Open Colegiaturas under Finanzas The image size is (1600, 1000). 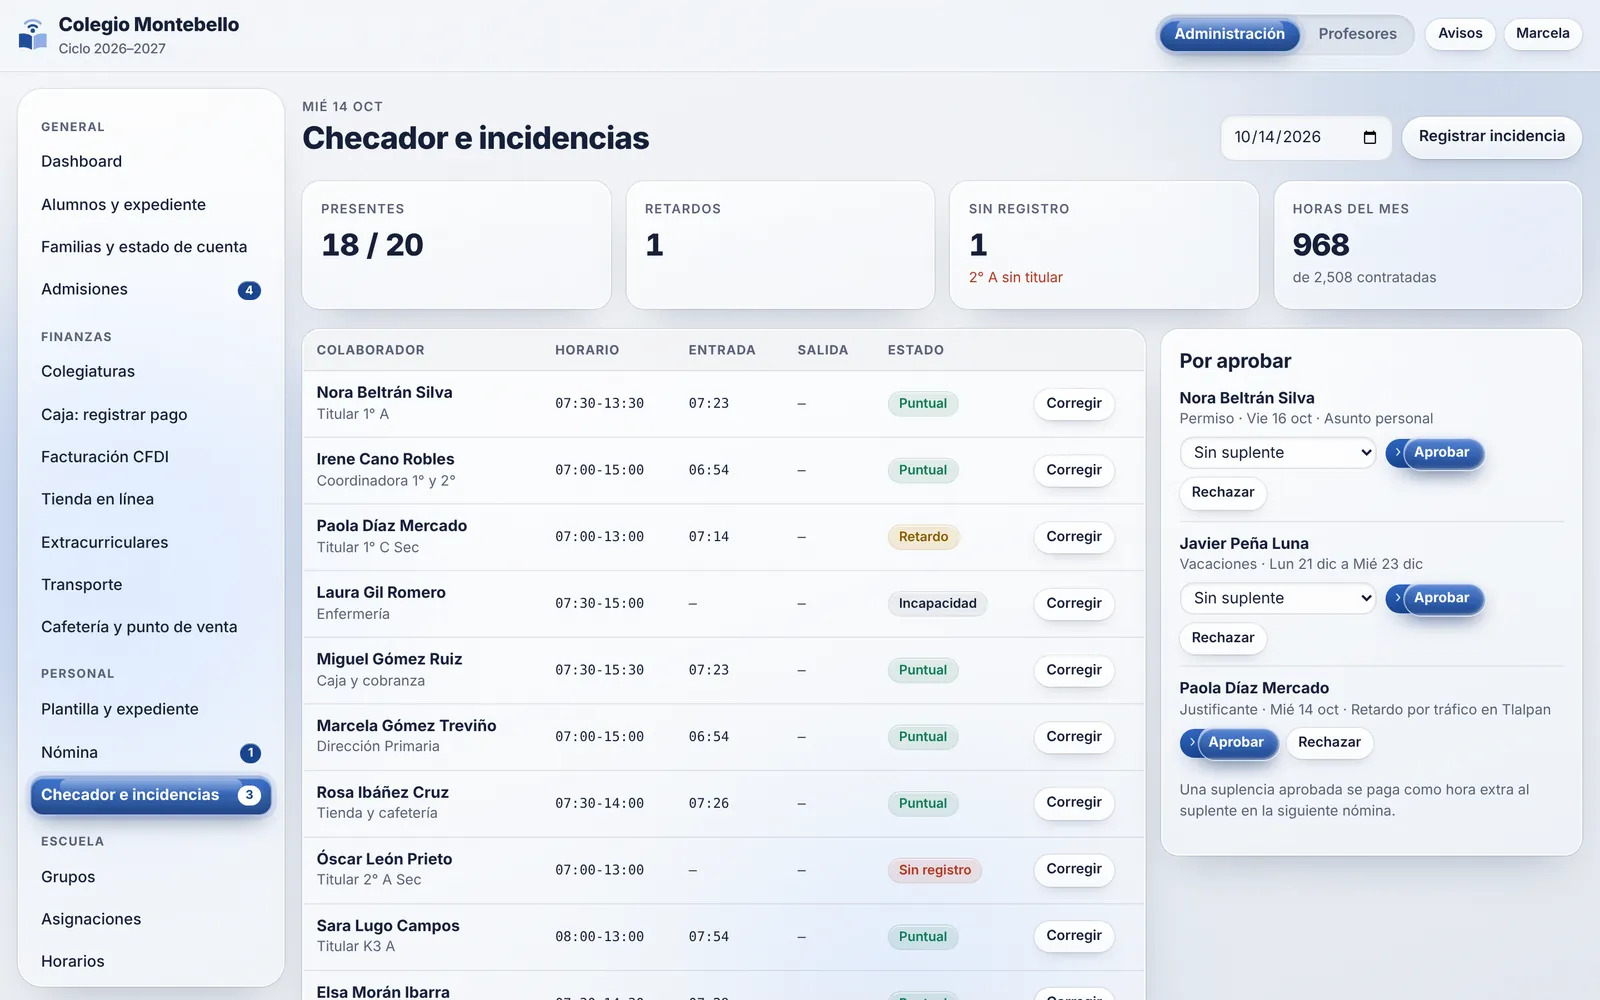[x=151, y=372]
